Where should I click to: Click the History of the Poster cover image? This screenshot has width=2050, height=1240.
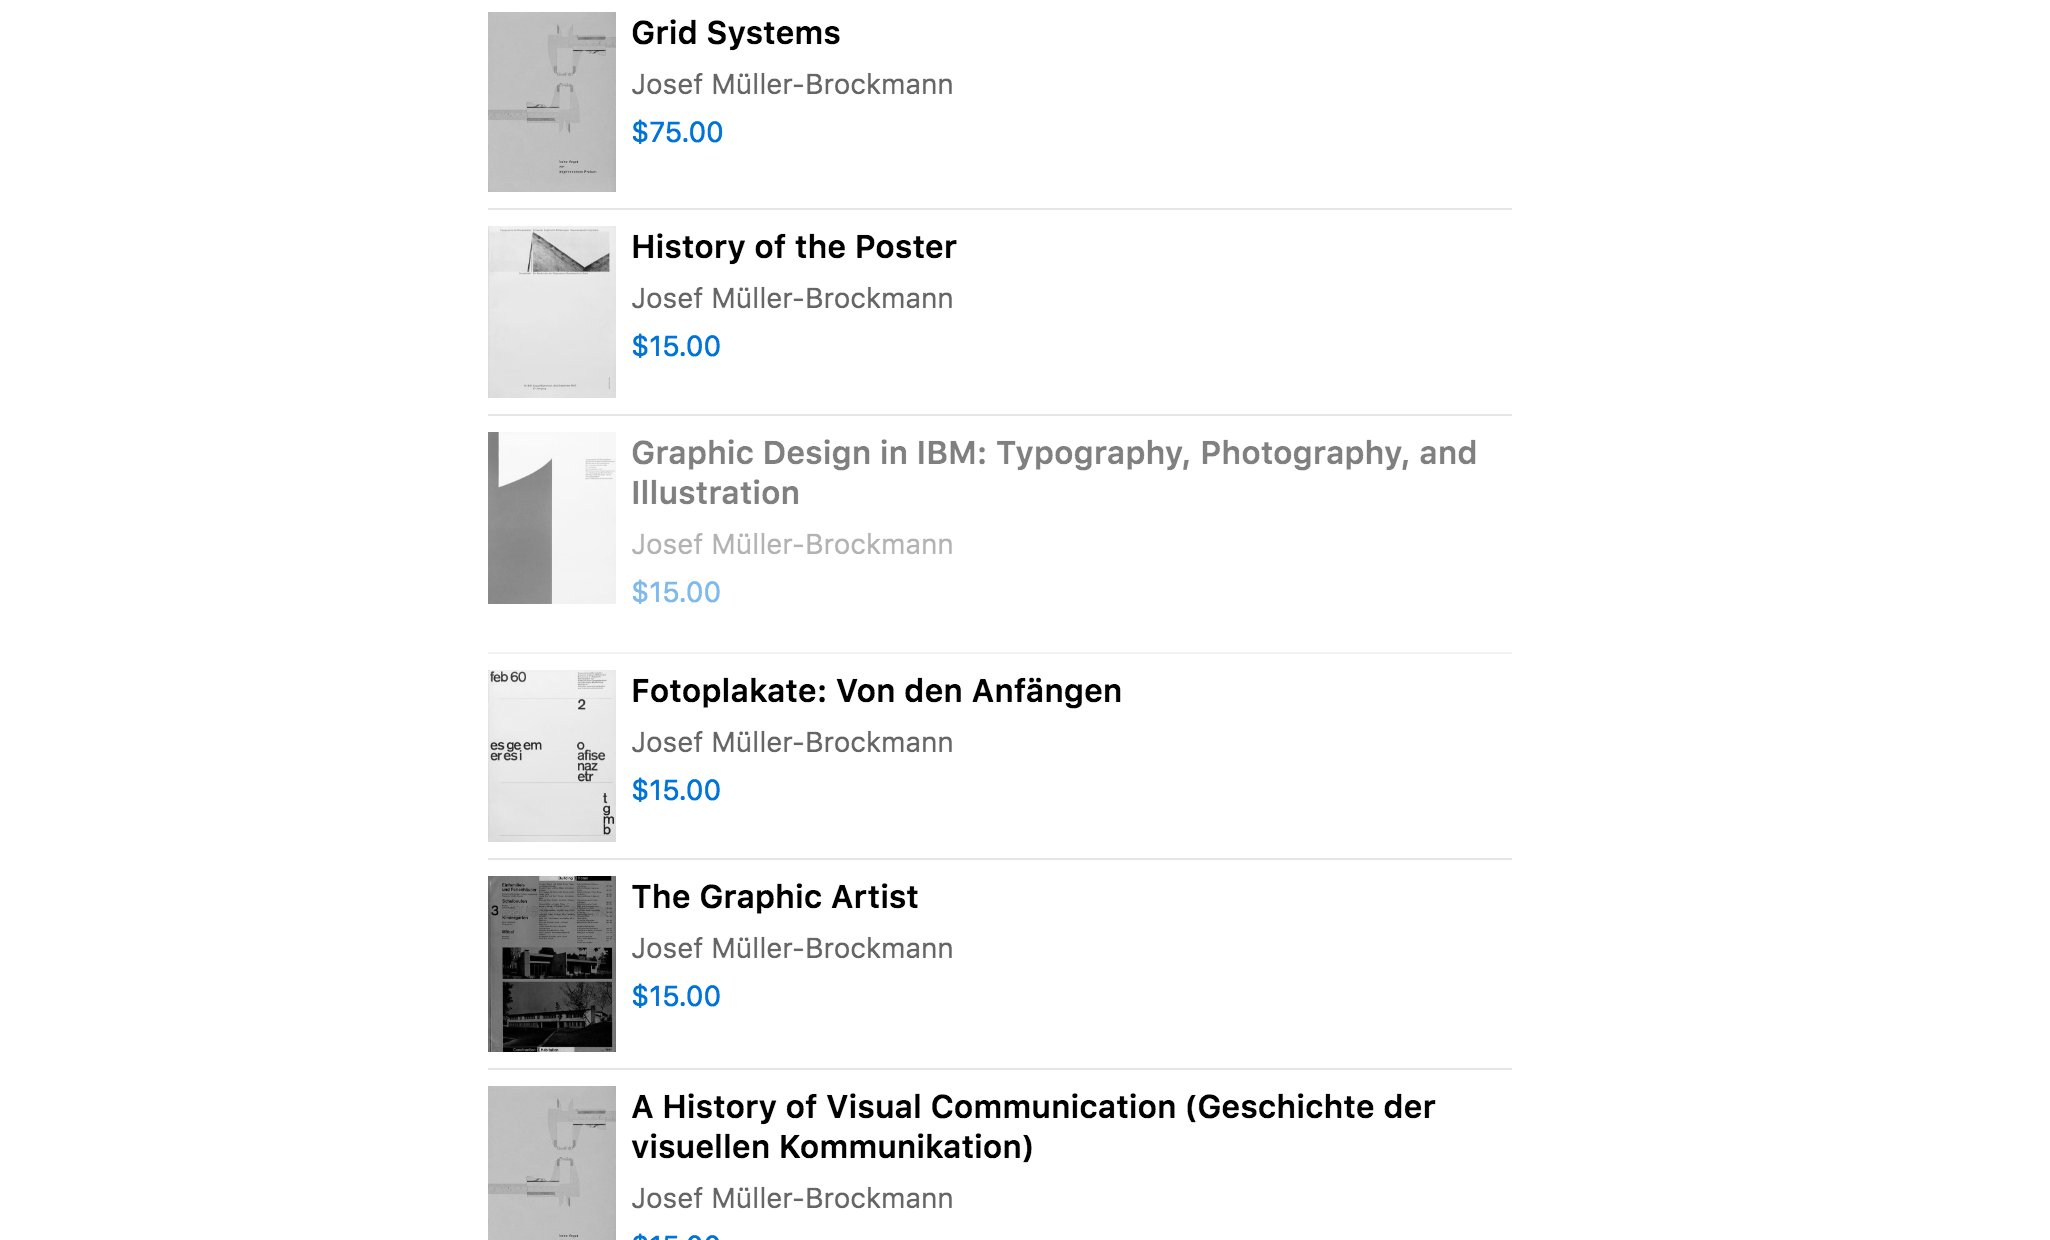click(551, 312)
